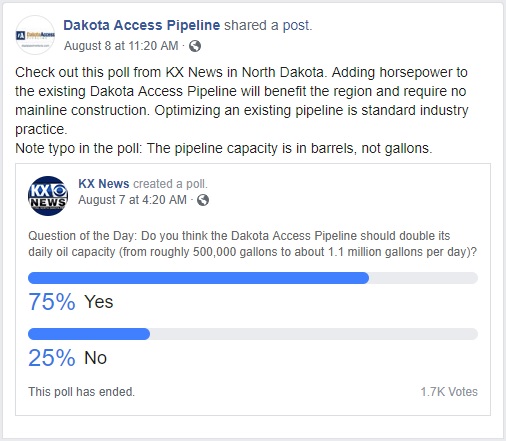
Task: Click the Question of the Day poll text
Action: (x=253, y=244)
